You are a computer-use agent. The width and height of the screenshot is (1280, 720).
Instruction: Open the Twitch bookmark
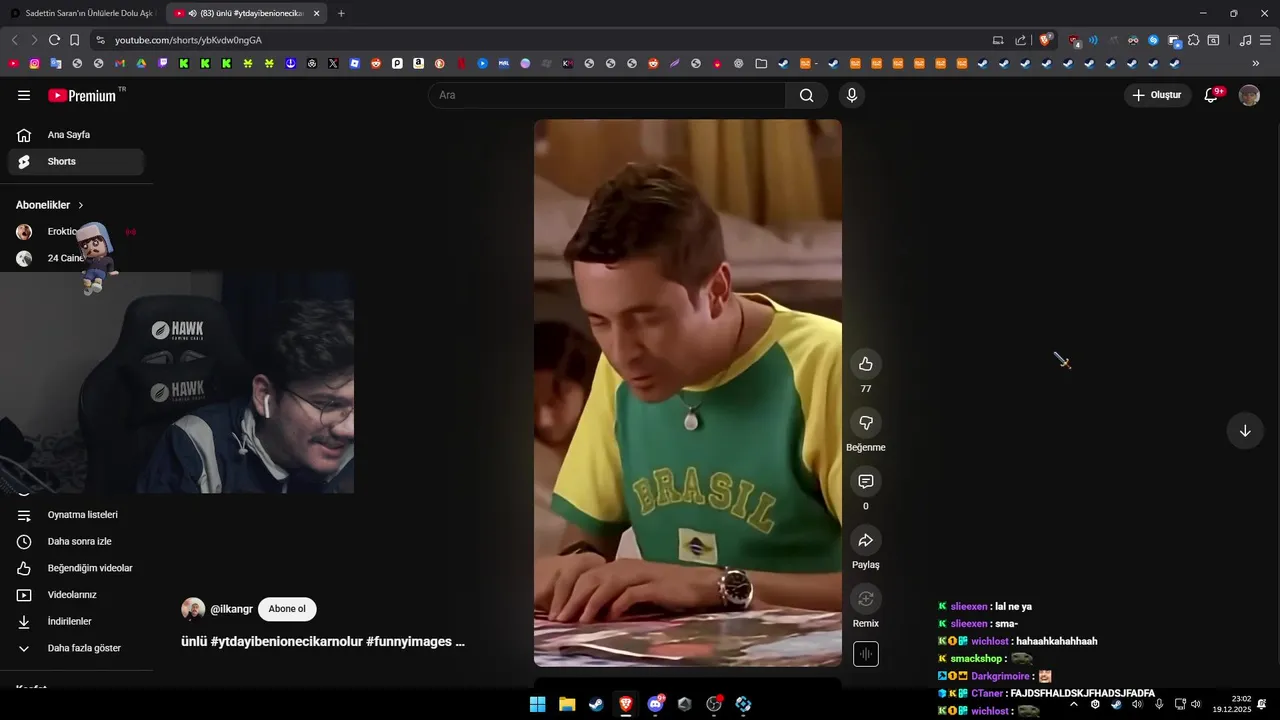coord(162,63)
